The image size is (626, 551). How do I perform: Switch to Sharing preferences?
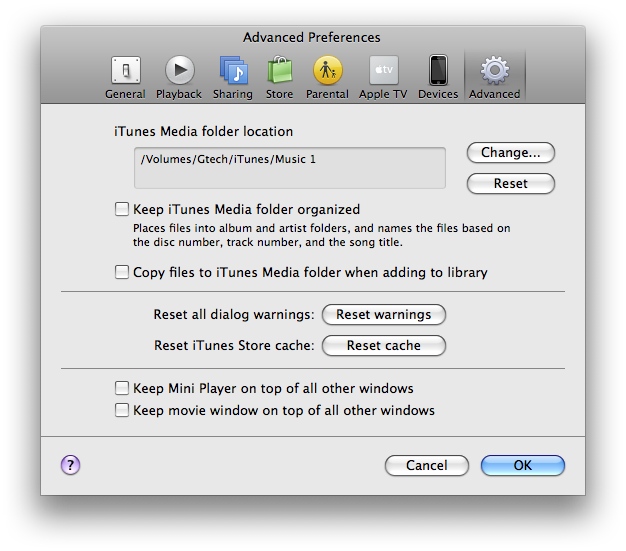tap(233, 78)
